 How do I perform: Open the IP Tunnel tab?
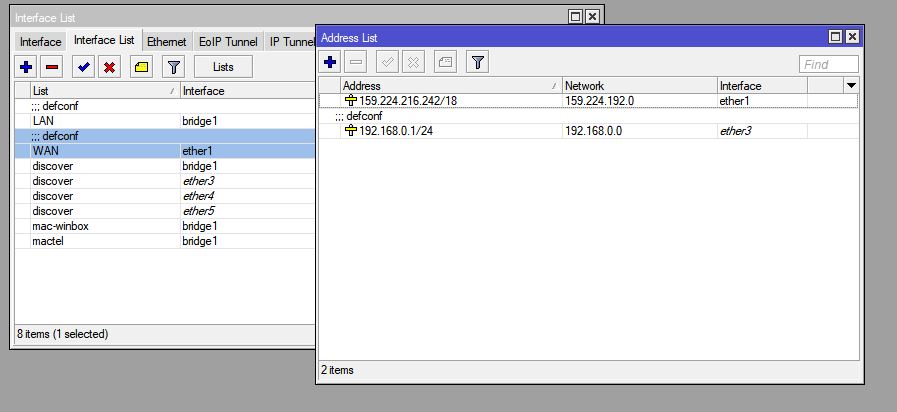pos(291,42)
